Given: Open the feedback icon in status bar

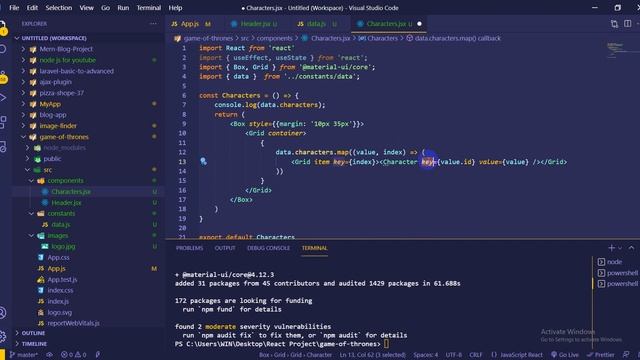Looking at the screenshot, I should (626, 355).
